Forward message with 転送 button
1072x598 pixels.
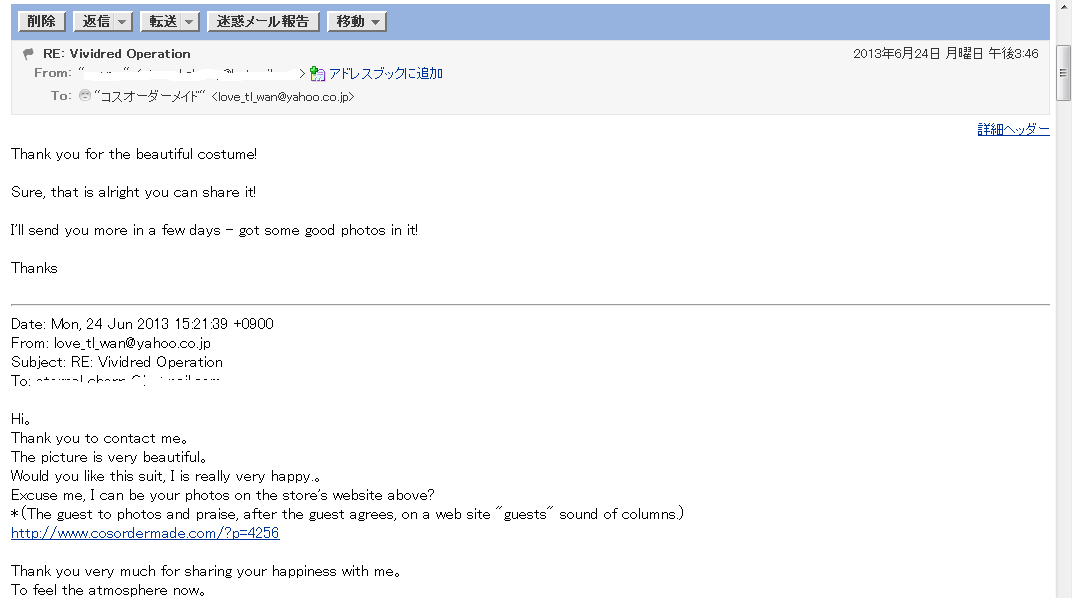[163, 21]
